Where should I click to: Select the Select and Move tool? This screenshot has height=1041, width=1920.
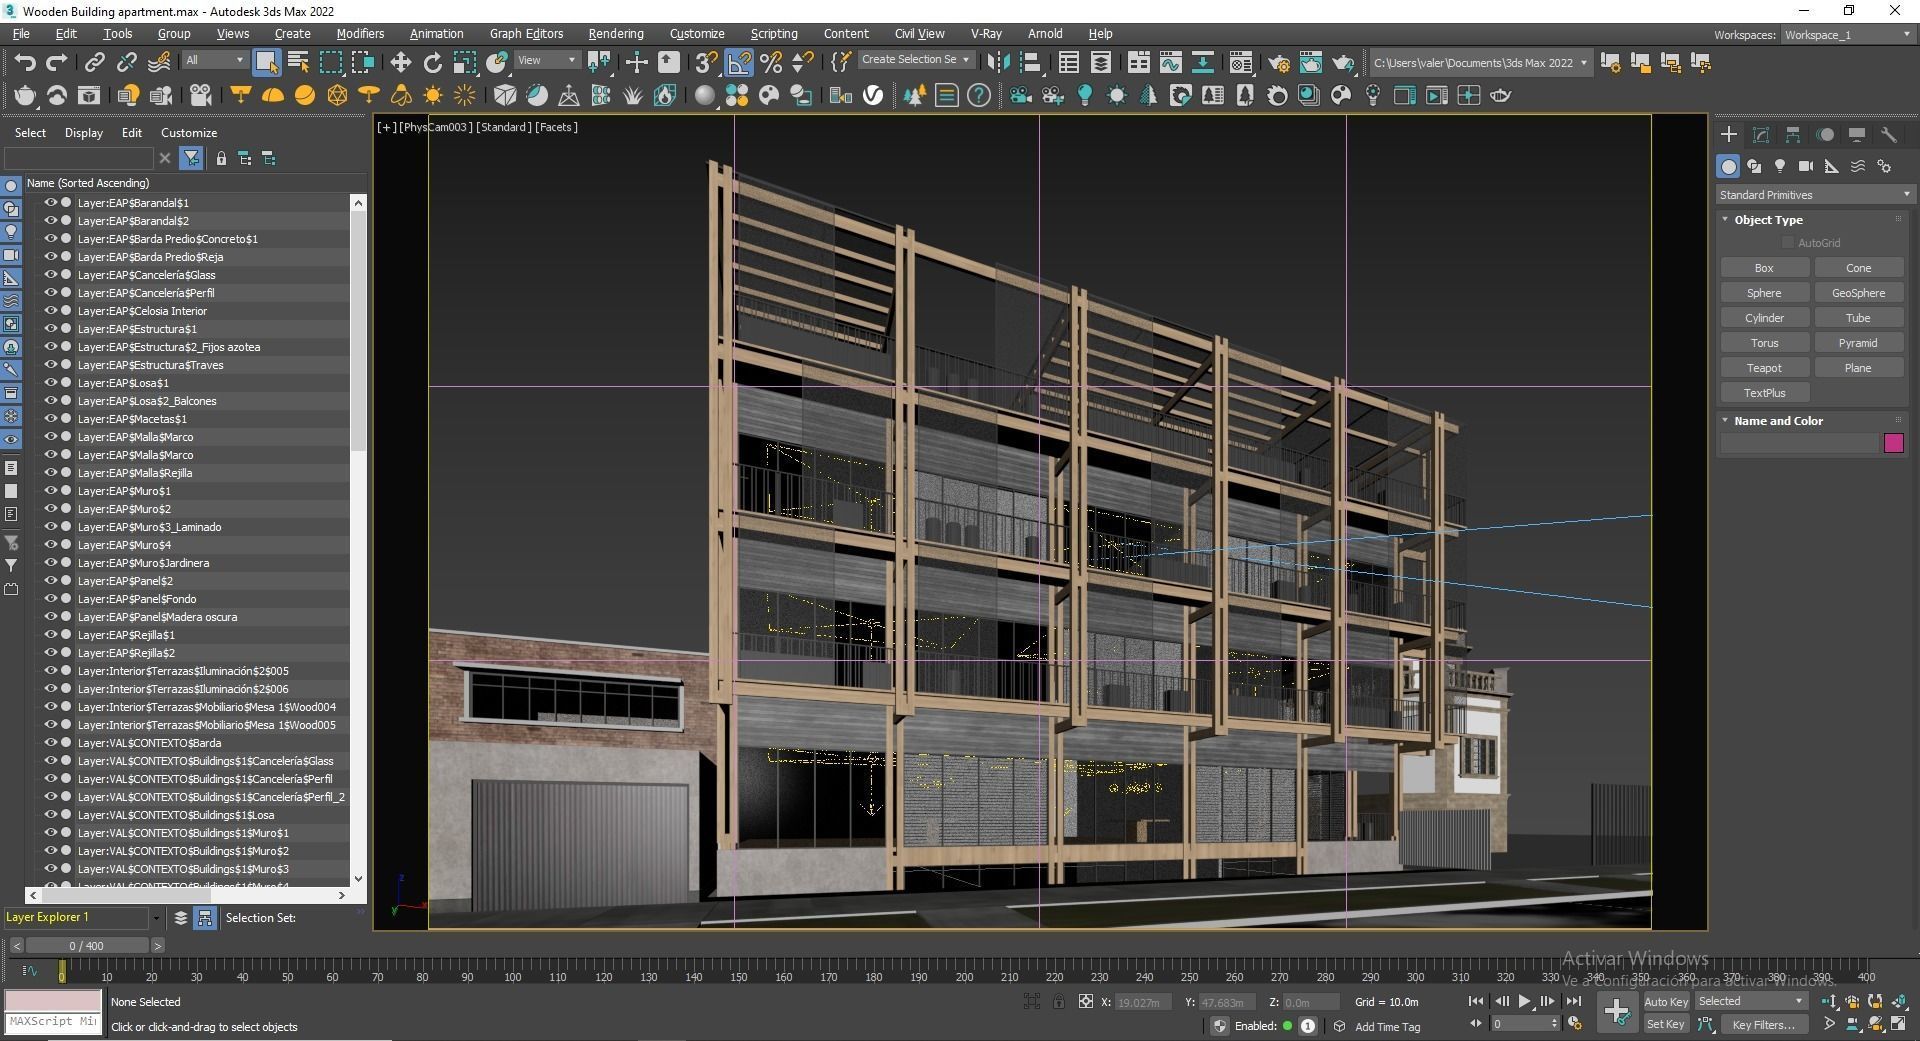pyautogui.click(x=400, y=62)
